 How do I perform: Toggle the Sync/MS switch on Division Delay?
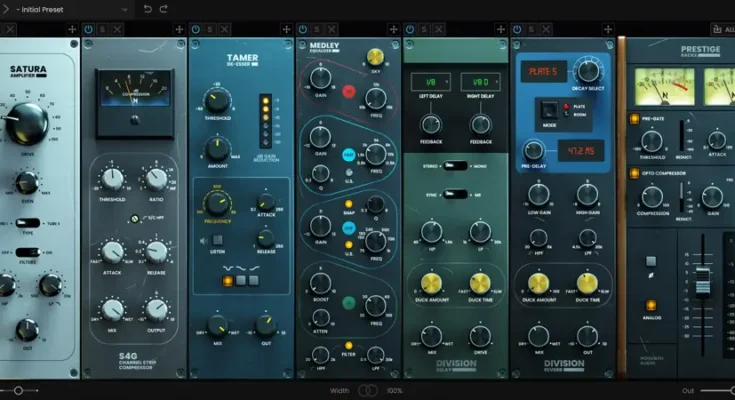pyautogui.click(x=455, y=195)
